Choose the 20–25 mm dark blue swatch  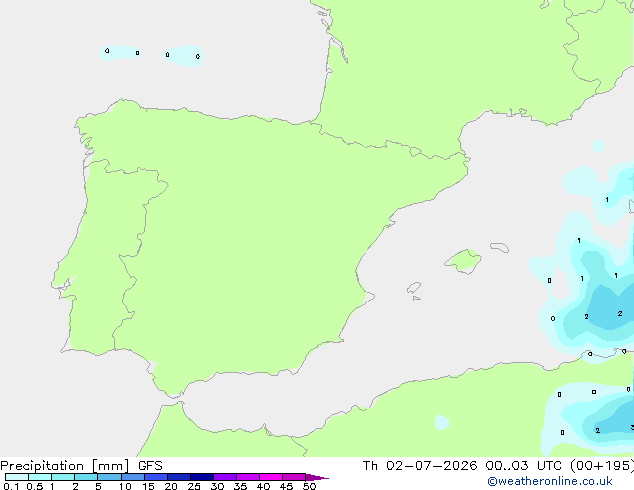(x=179, y=477)
